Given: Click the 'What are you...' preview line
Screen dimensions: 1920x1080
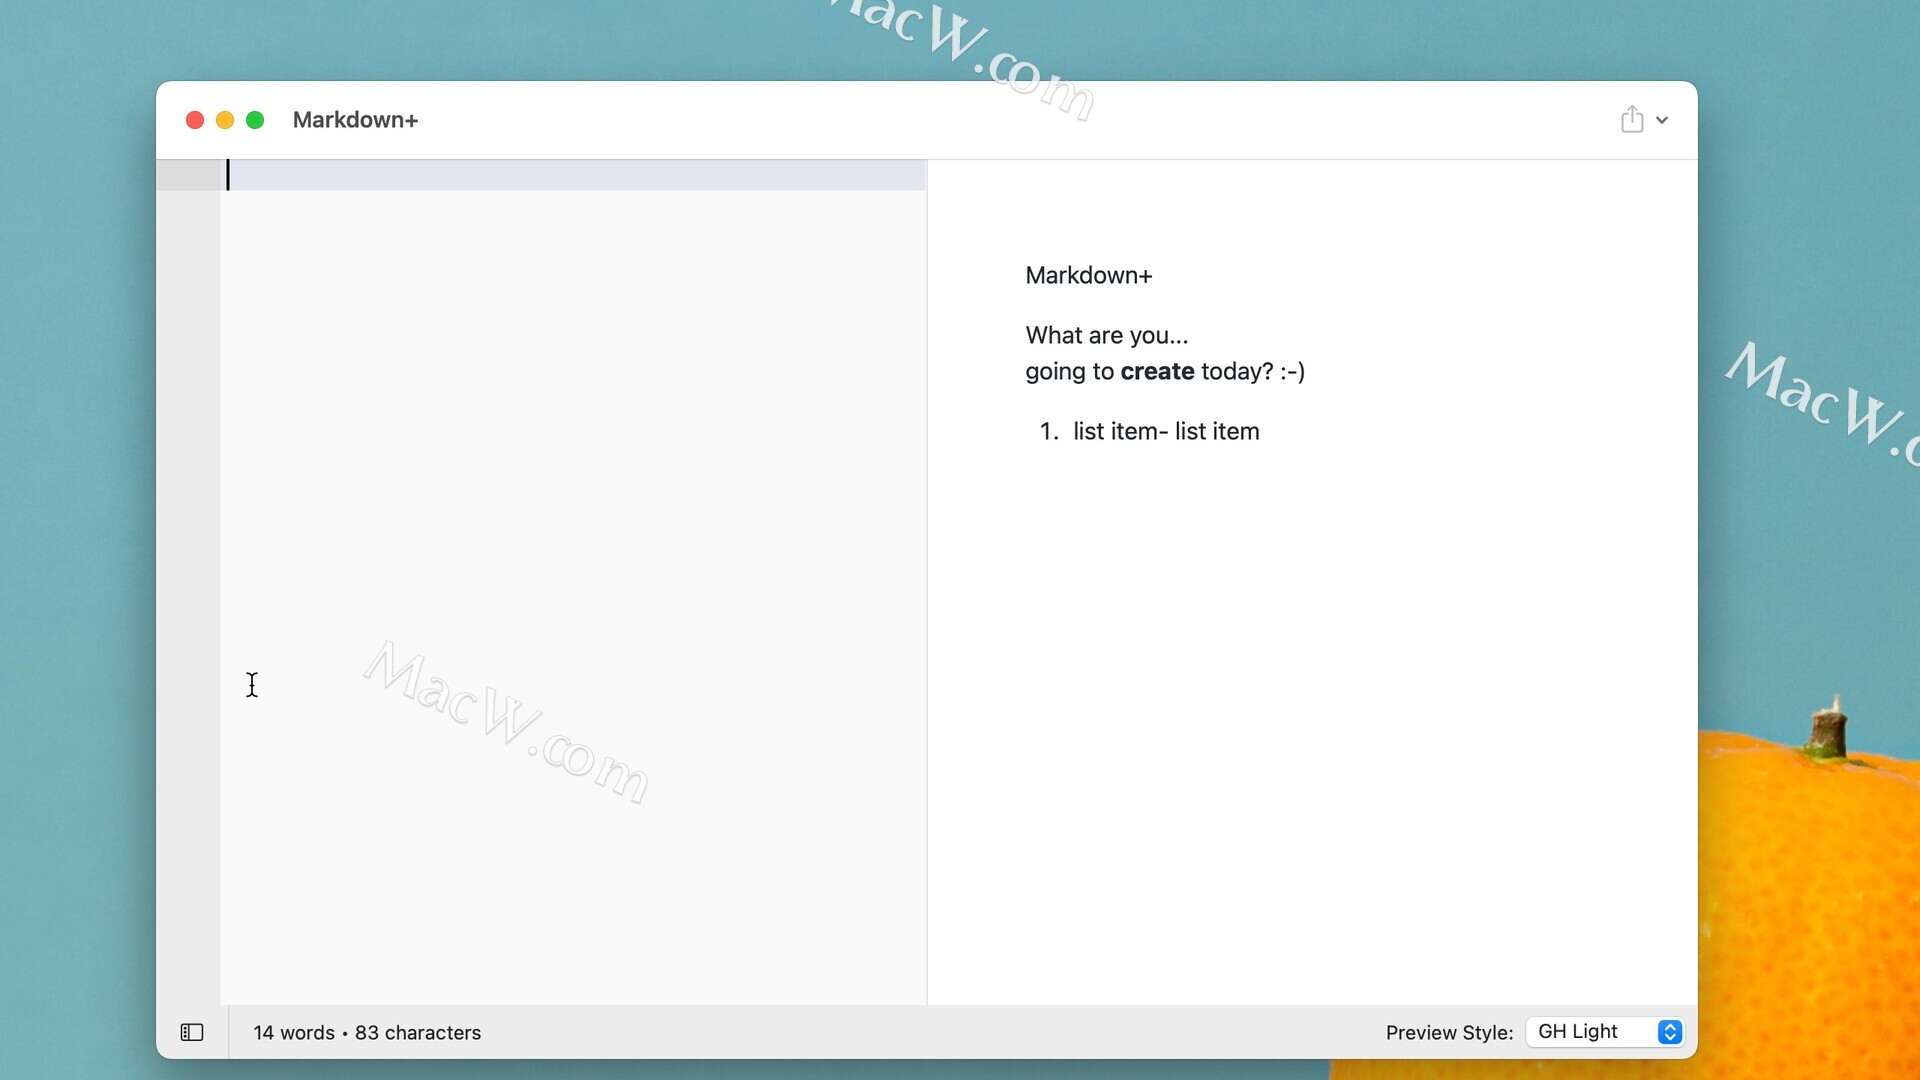Looking at the screenshot, I should pos(1107,335).
